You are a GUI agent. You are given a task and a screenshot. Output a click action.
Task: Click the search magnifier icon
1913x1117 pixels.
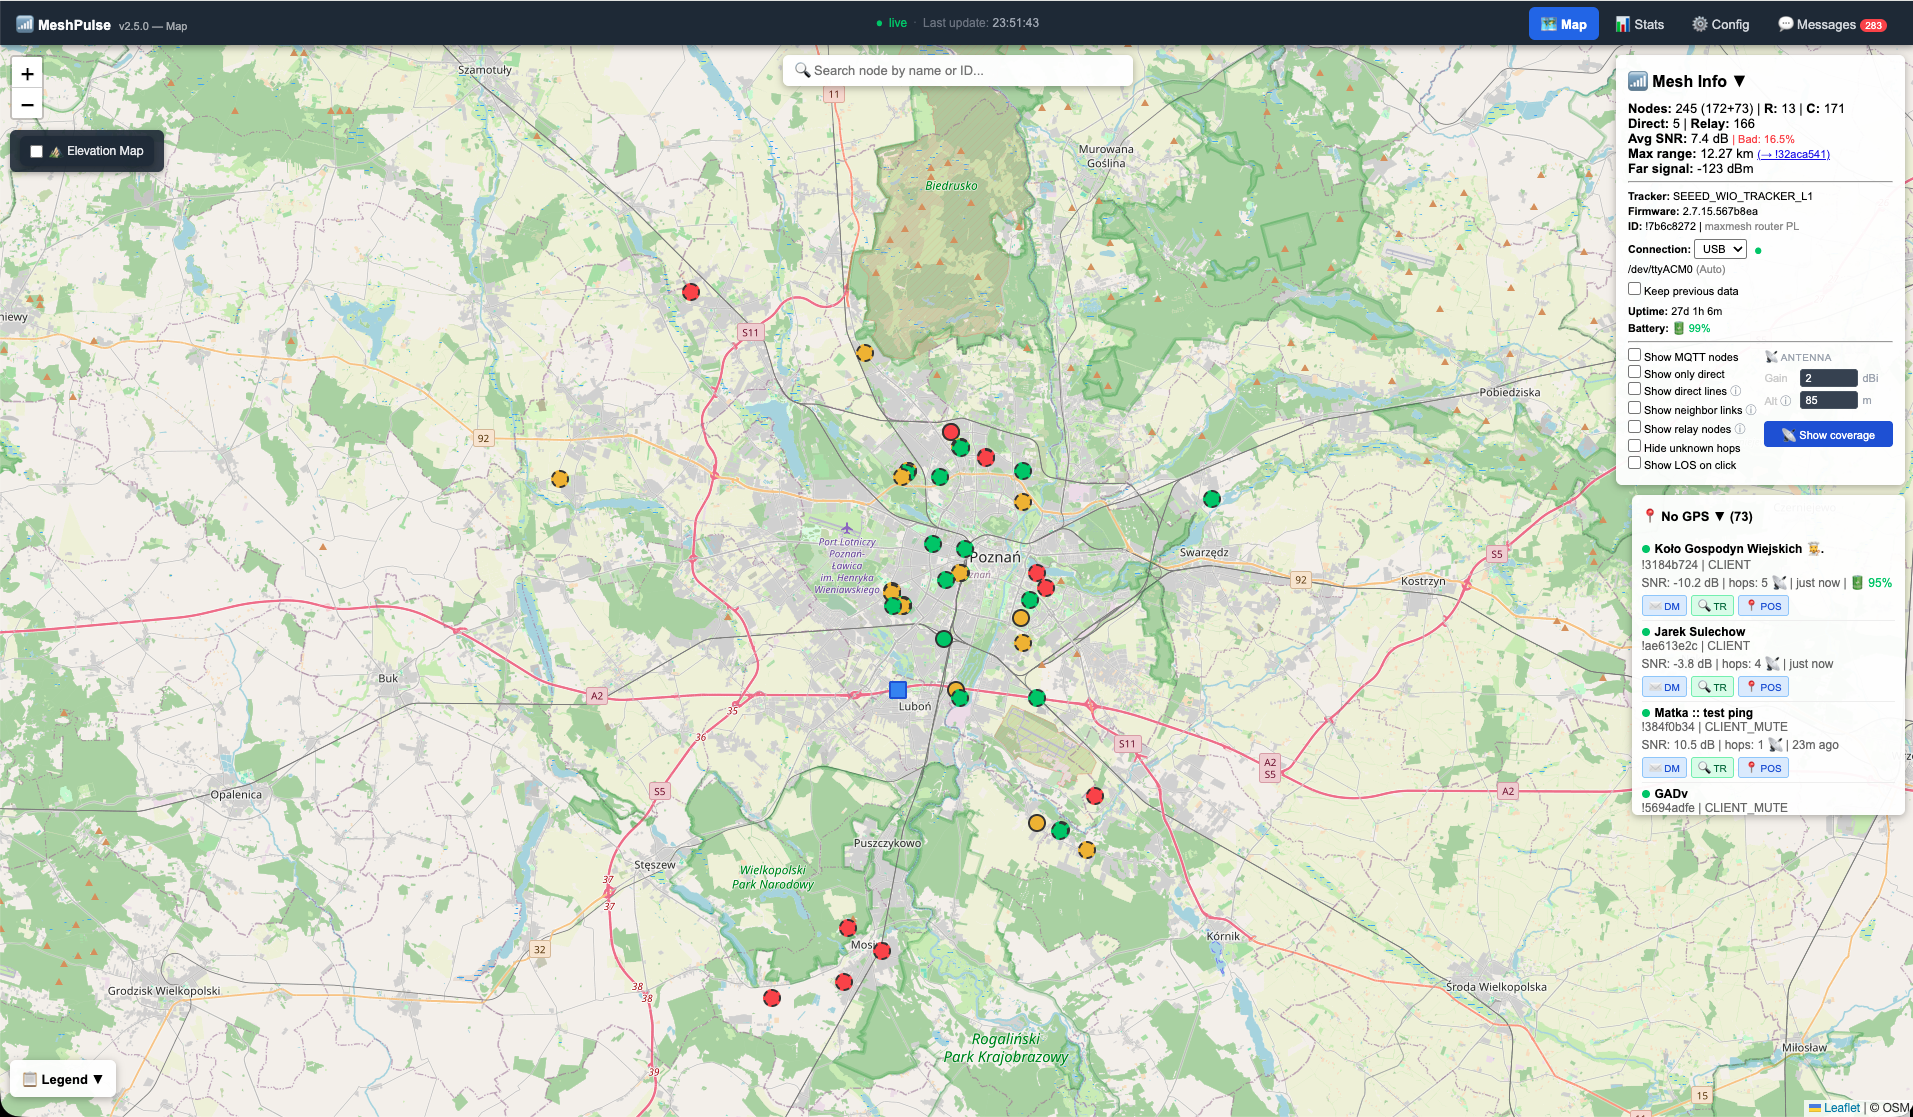(x=802, y=70)
